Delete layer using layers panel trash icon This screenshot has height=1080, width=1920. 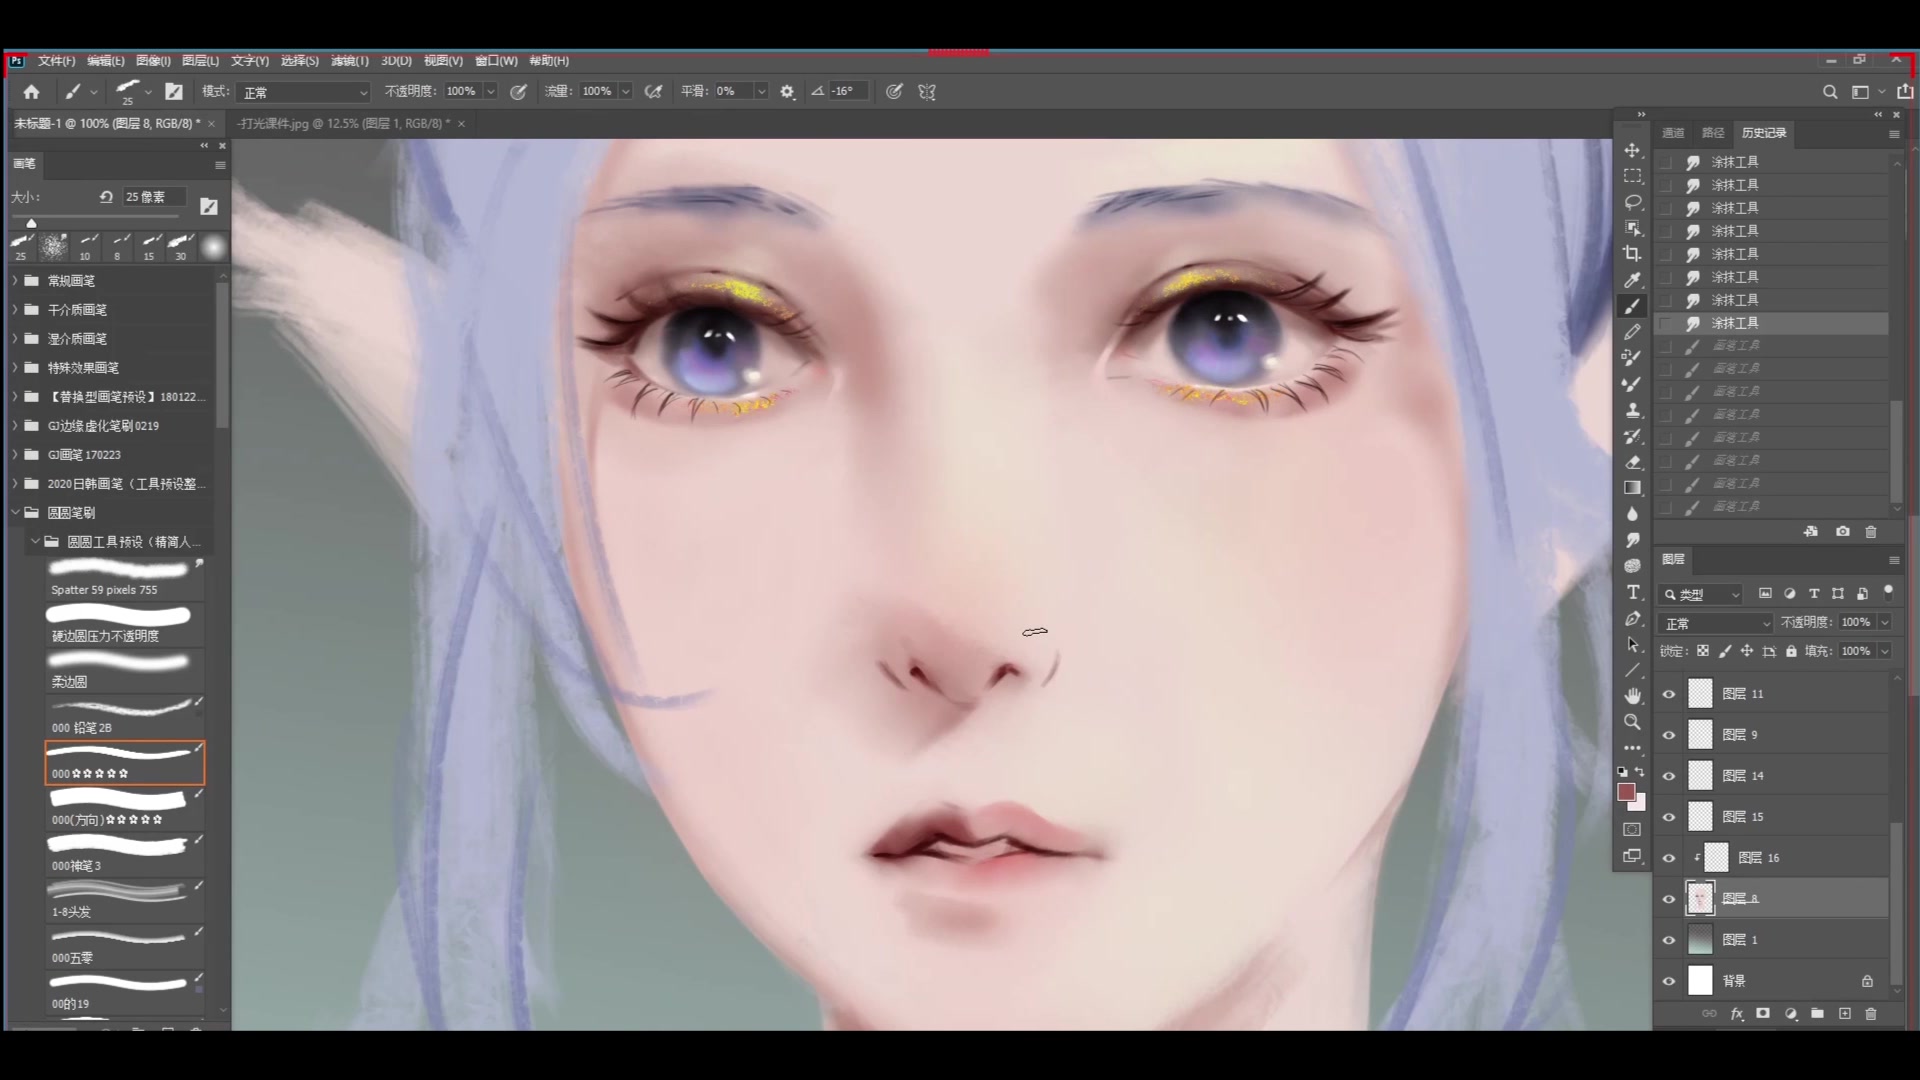(x=1871, y=1014)
